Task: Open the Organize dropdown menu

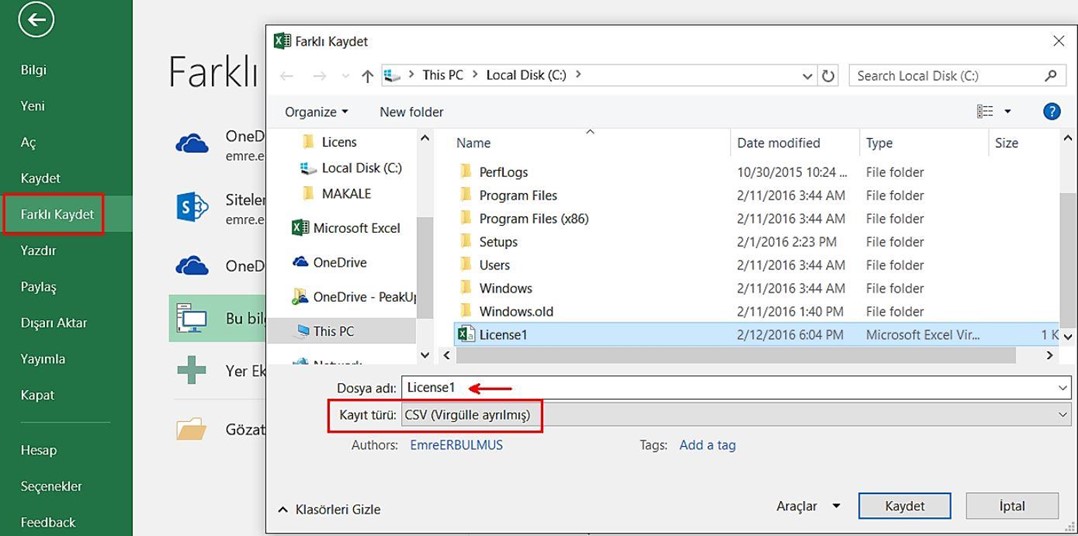Action: (316, 112)
